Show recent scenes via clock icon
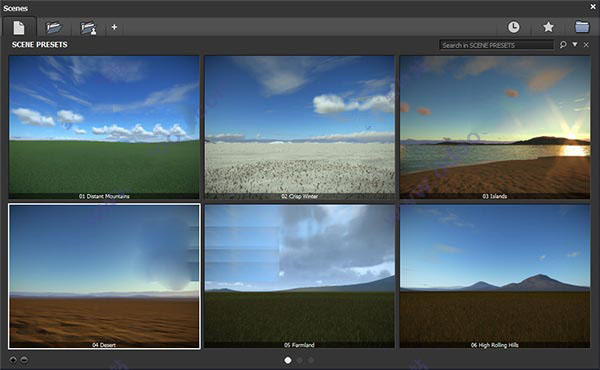The width and height of the screenshot is (600, 370). click(513, 27)
